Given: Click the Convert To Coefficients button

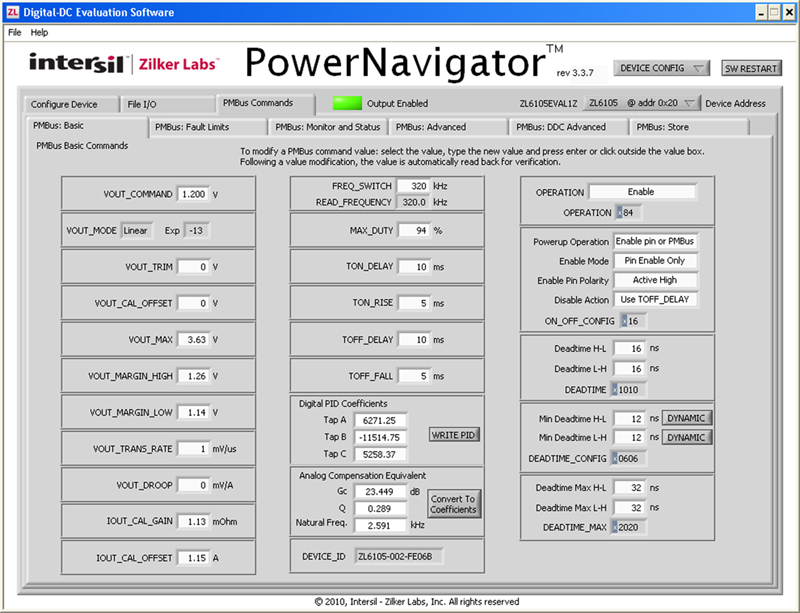Looking at the screenshot, I should 453,504.
